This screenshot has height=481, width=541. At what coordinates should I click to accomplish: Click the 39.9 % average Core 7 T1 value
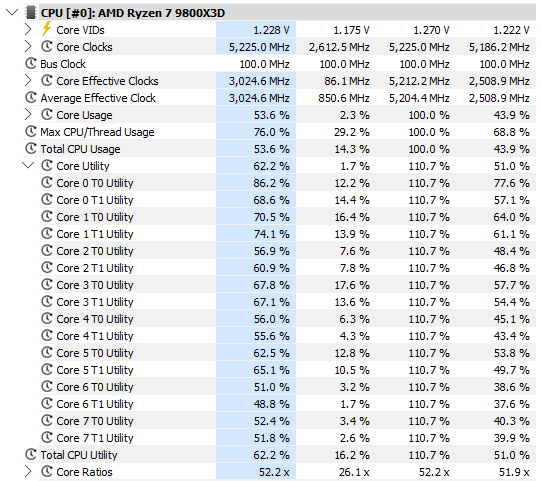[511, 438]
